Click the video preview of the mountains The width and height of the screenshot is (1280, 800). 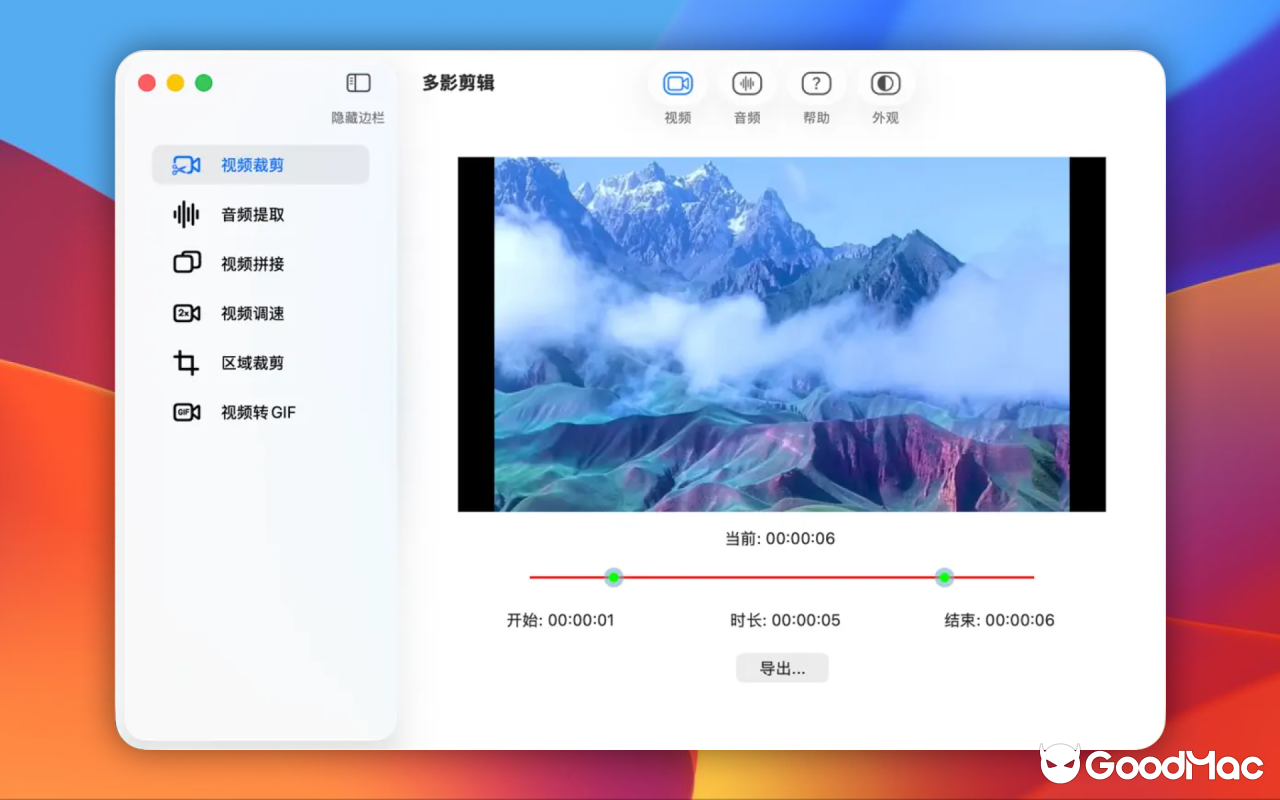pyautogui.click(x=782, y=333)
